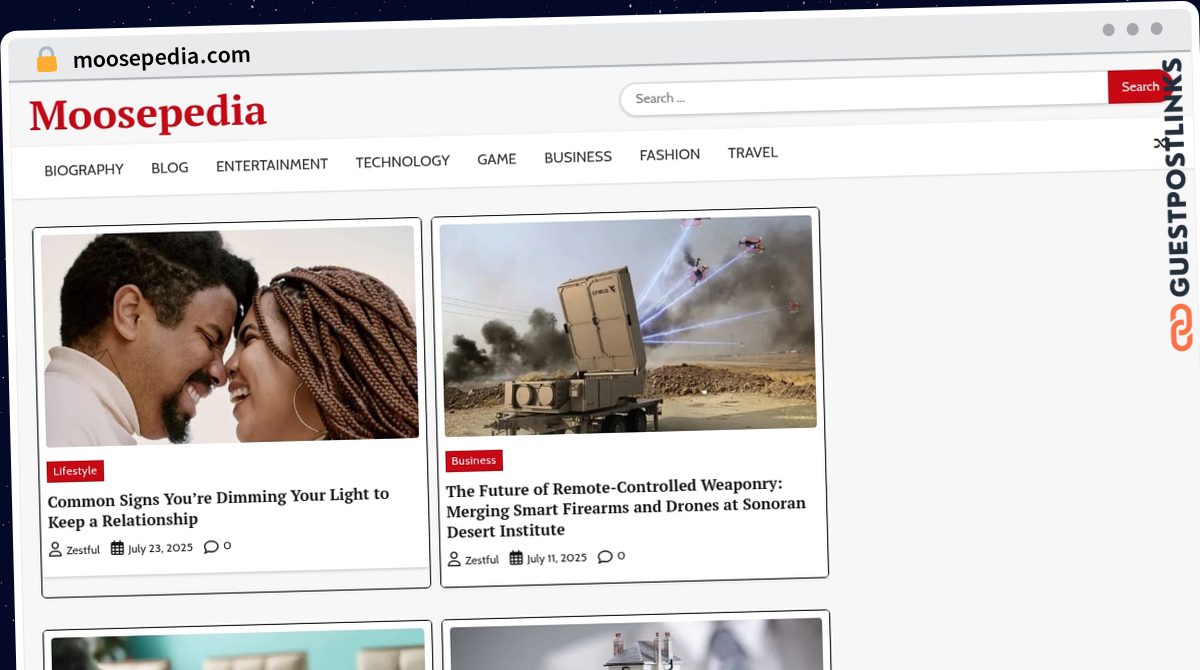Click the author icon beside Zestful on the Lifestyle post

click(55, 549)
